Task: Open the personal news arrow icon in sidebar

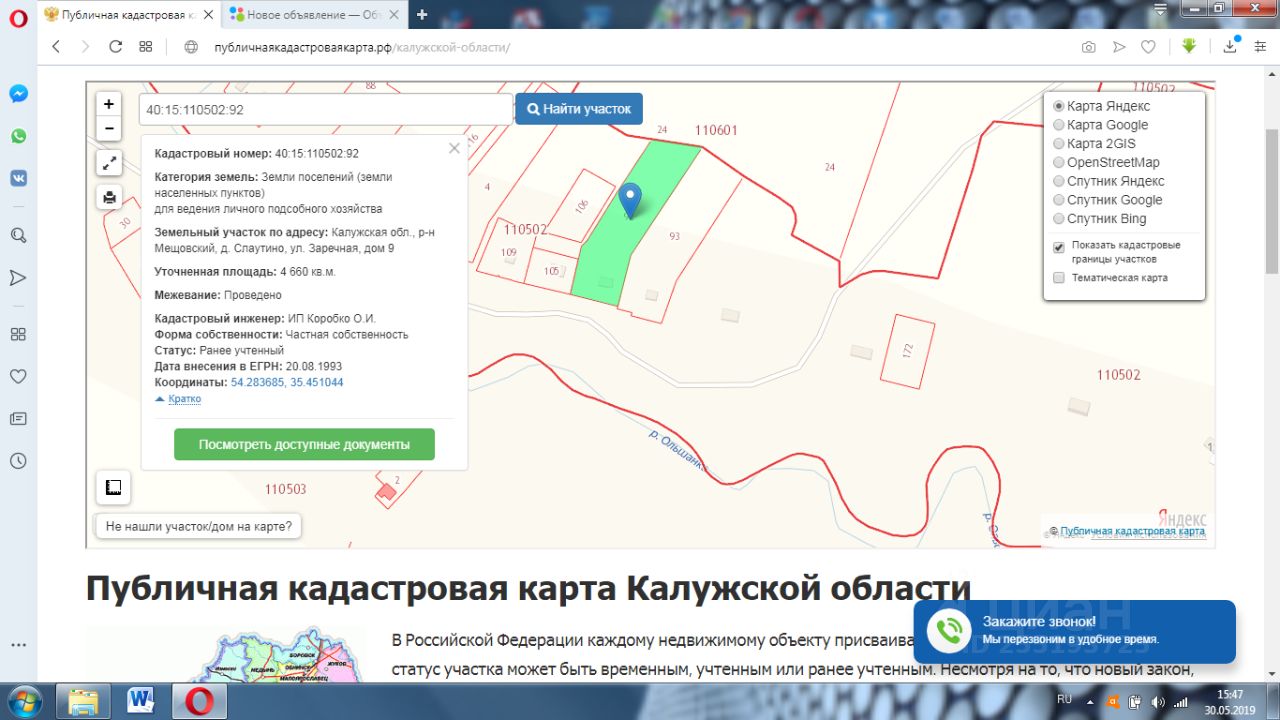Action: 18,277
